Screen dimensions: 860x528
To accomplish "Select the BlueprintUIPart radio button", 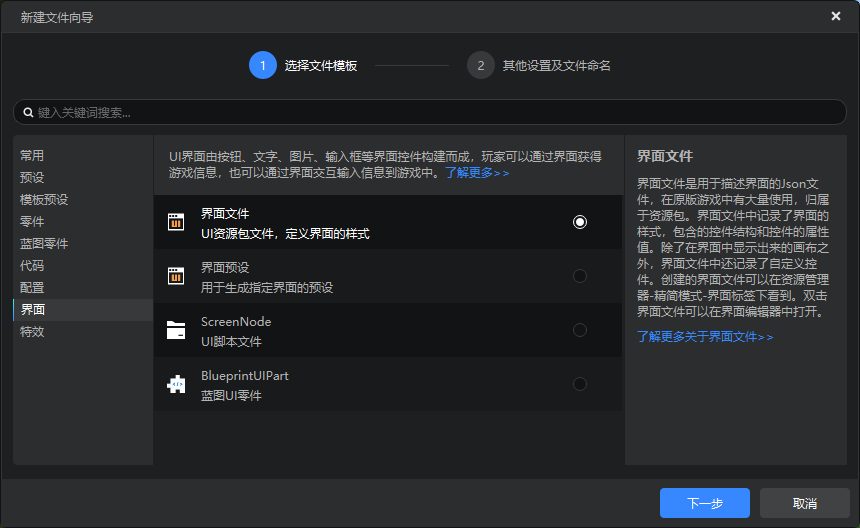I will pyautogui.click(x=580, y=384).
